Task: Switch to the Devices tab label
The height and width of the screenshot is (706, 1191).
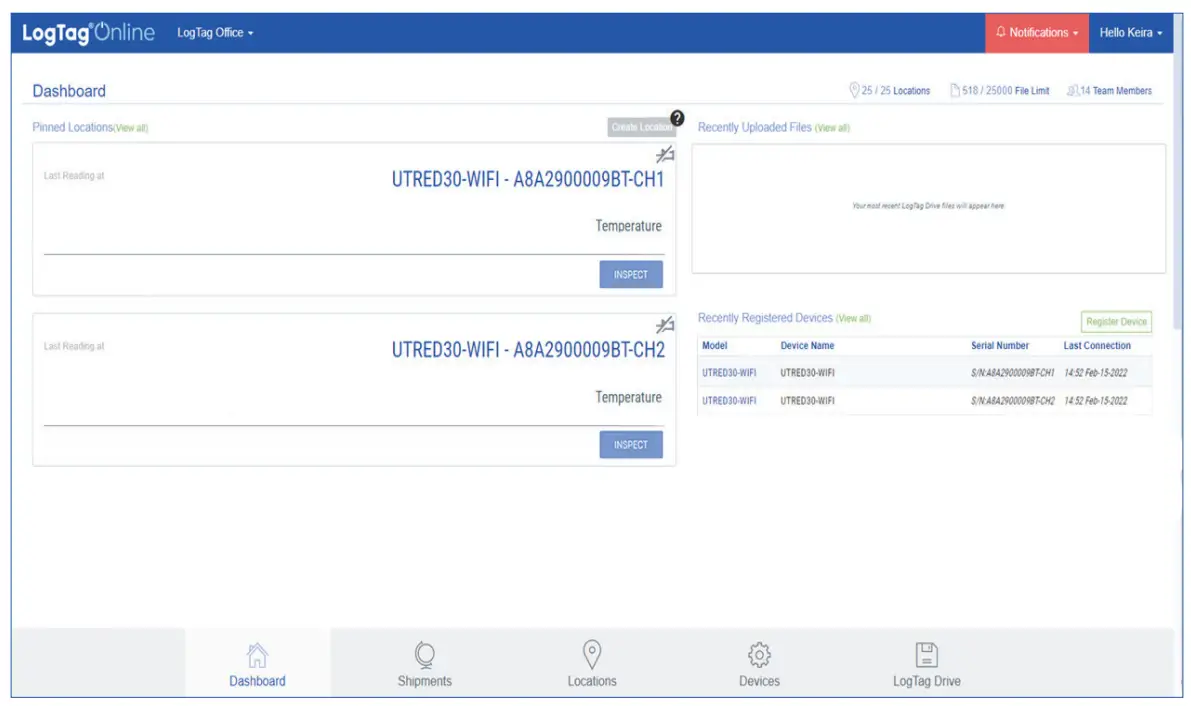Action: pos(759,681)
